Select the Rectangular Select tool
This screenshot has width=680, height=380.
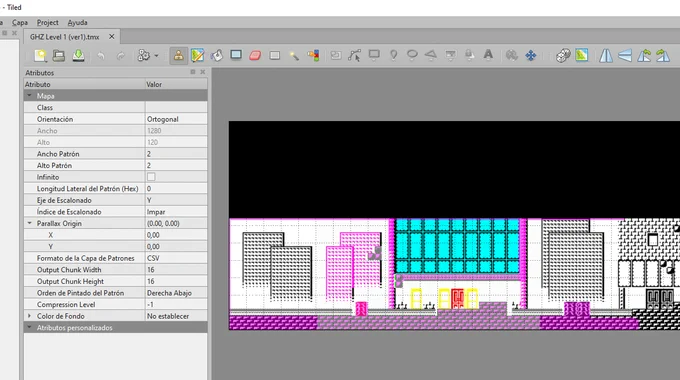coord(275,56)
